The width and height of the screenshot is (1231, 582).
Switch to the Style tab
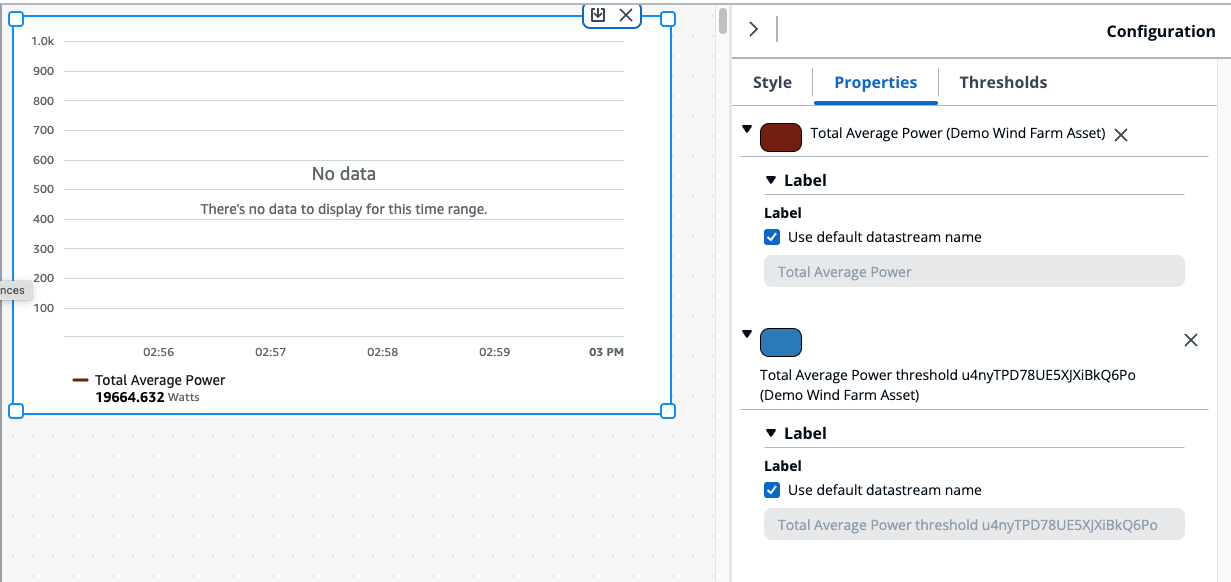pos(772,83)
